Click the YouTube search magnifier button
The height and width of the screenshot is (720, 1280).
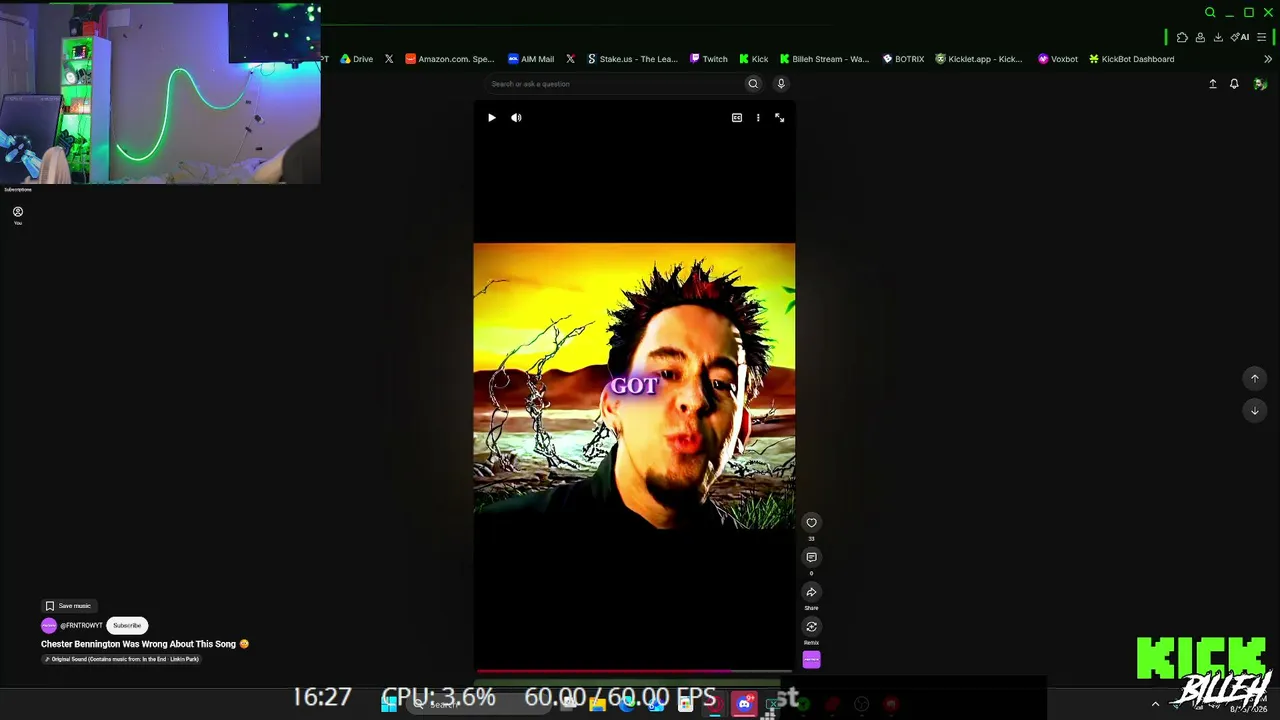point(753,84)
